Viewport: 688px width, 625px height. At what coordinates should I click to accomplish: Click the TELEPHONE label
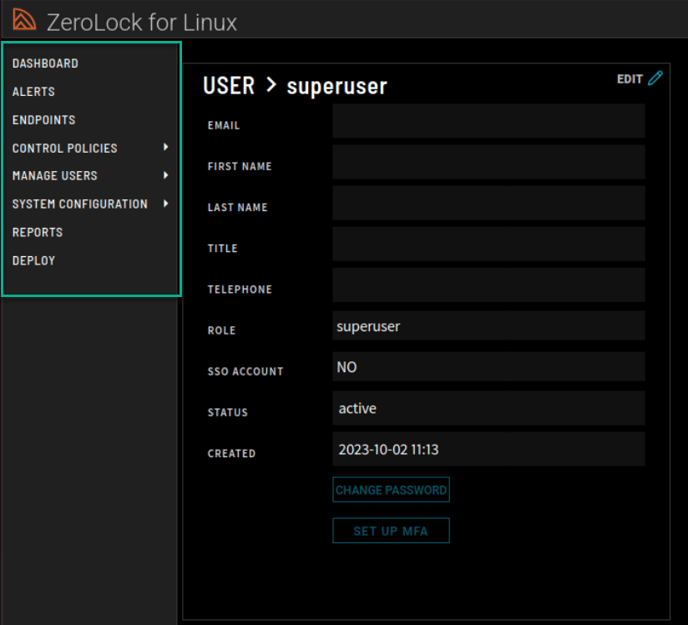click(x=240, y=289)
